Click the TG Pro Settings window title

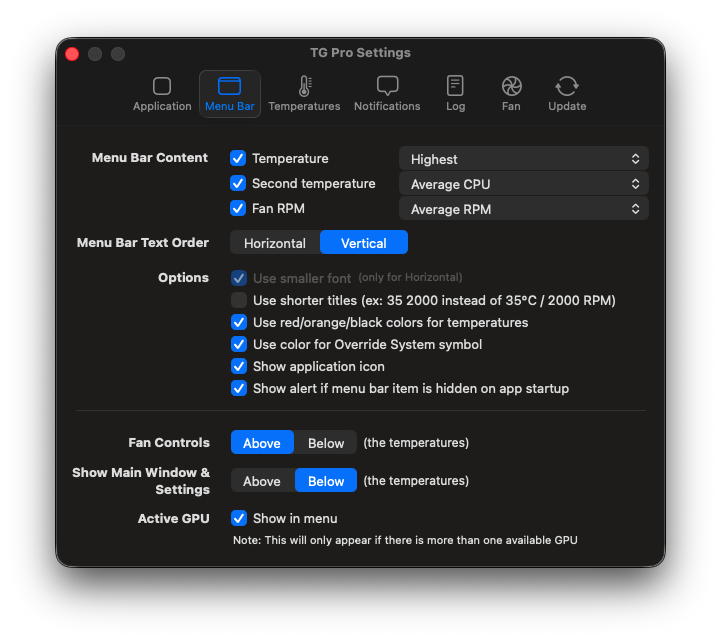tap(360, 52)
